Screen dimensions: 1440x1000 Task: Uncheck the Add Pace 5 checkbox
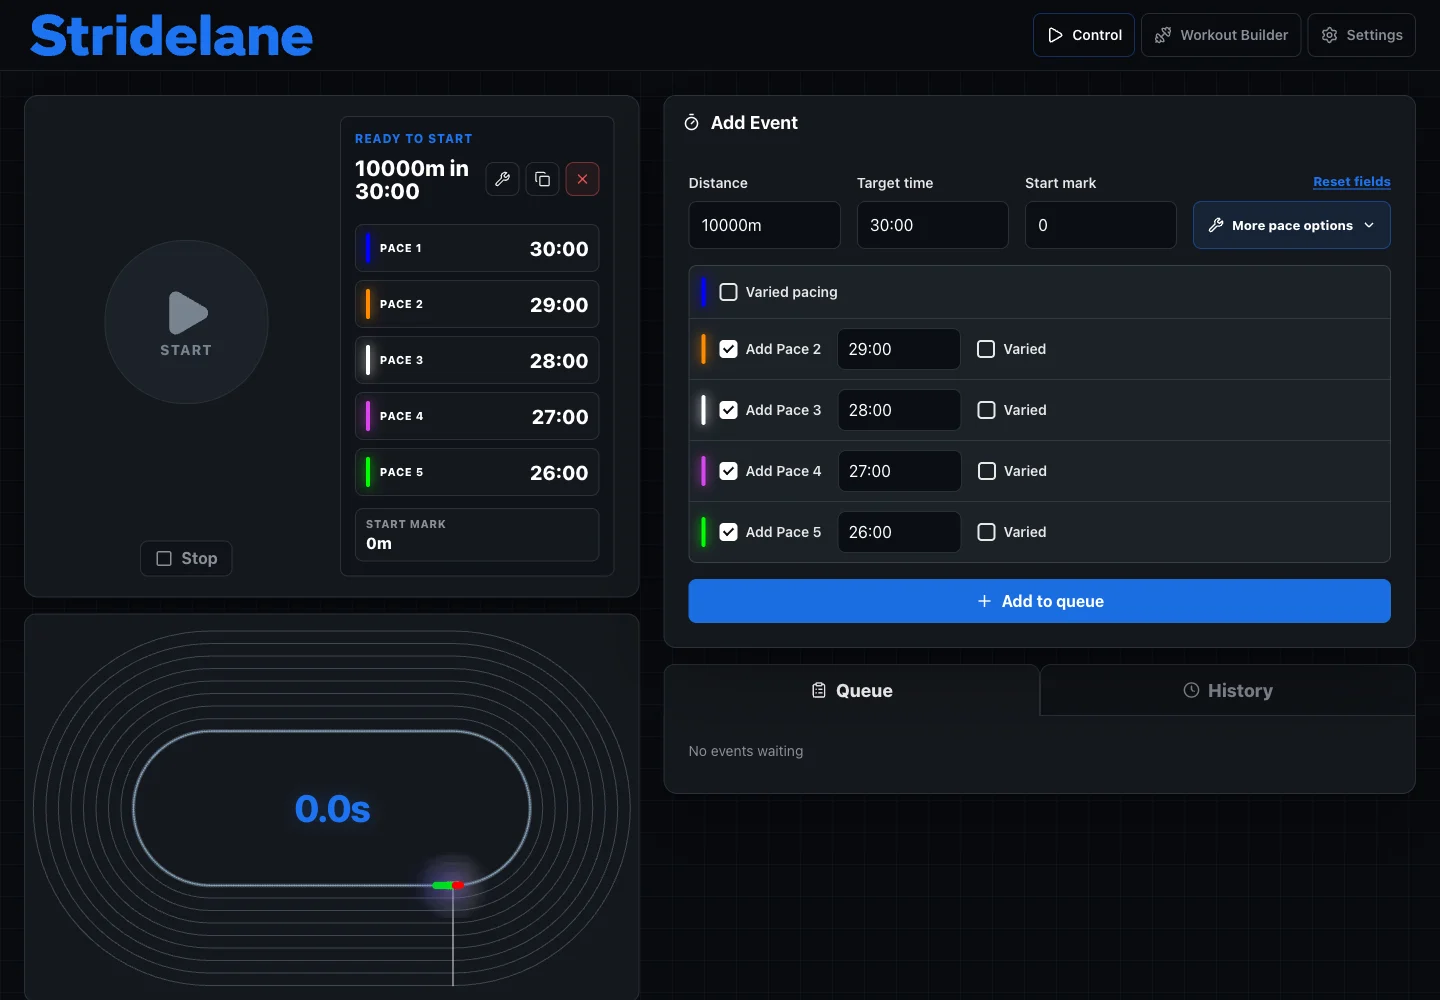coord(729,532)
